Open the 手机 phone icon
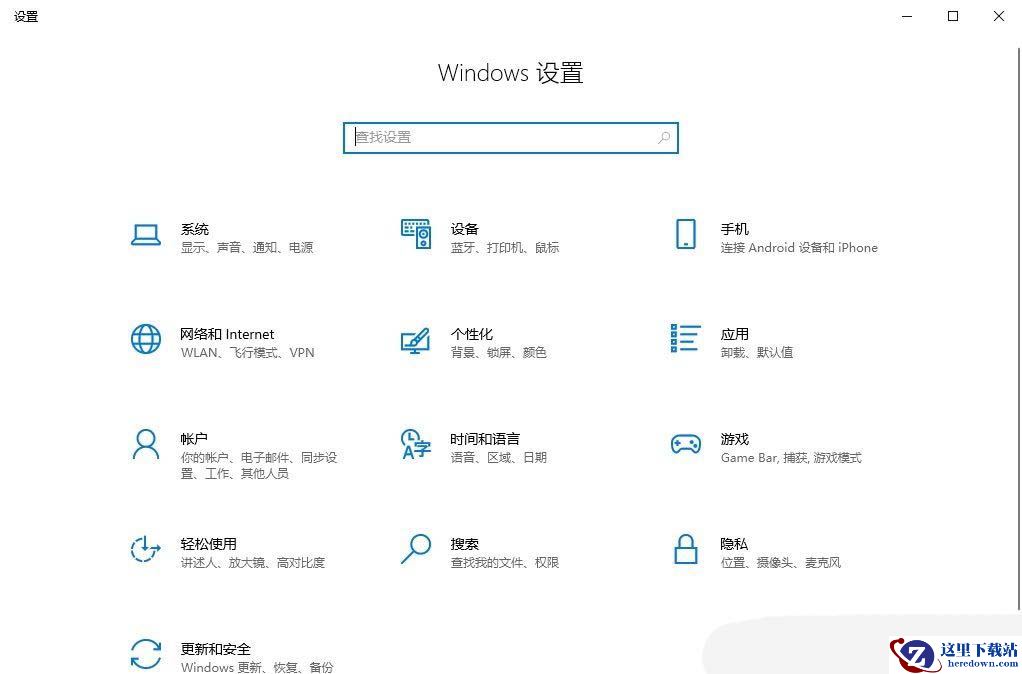Image resolution: width=1022 pixels, height=674 pixels. tap(686, 234)
